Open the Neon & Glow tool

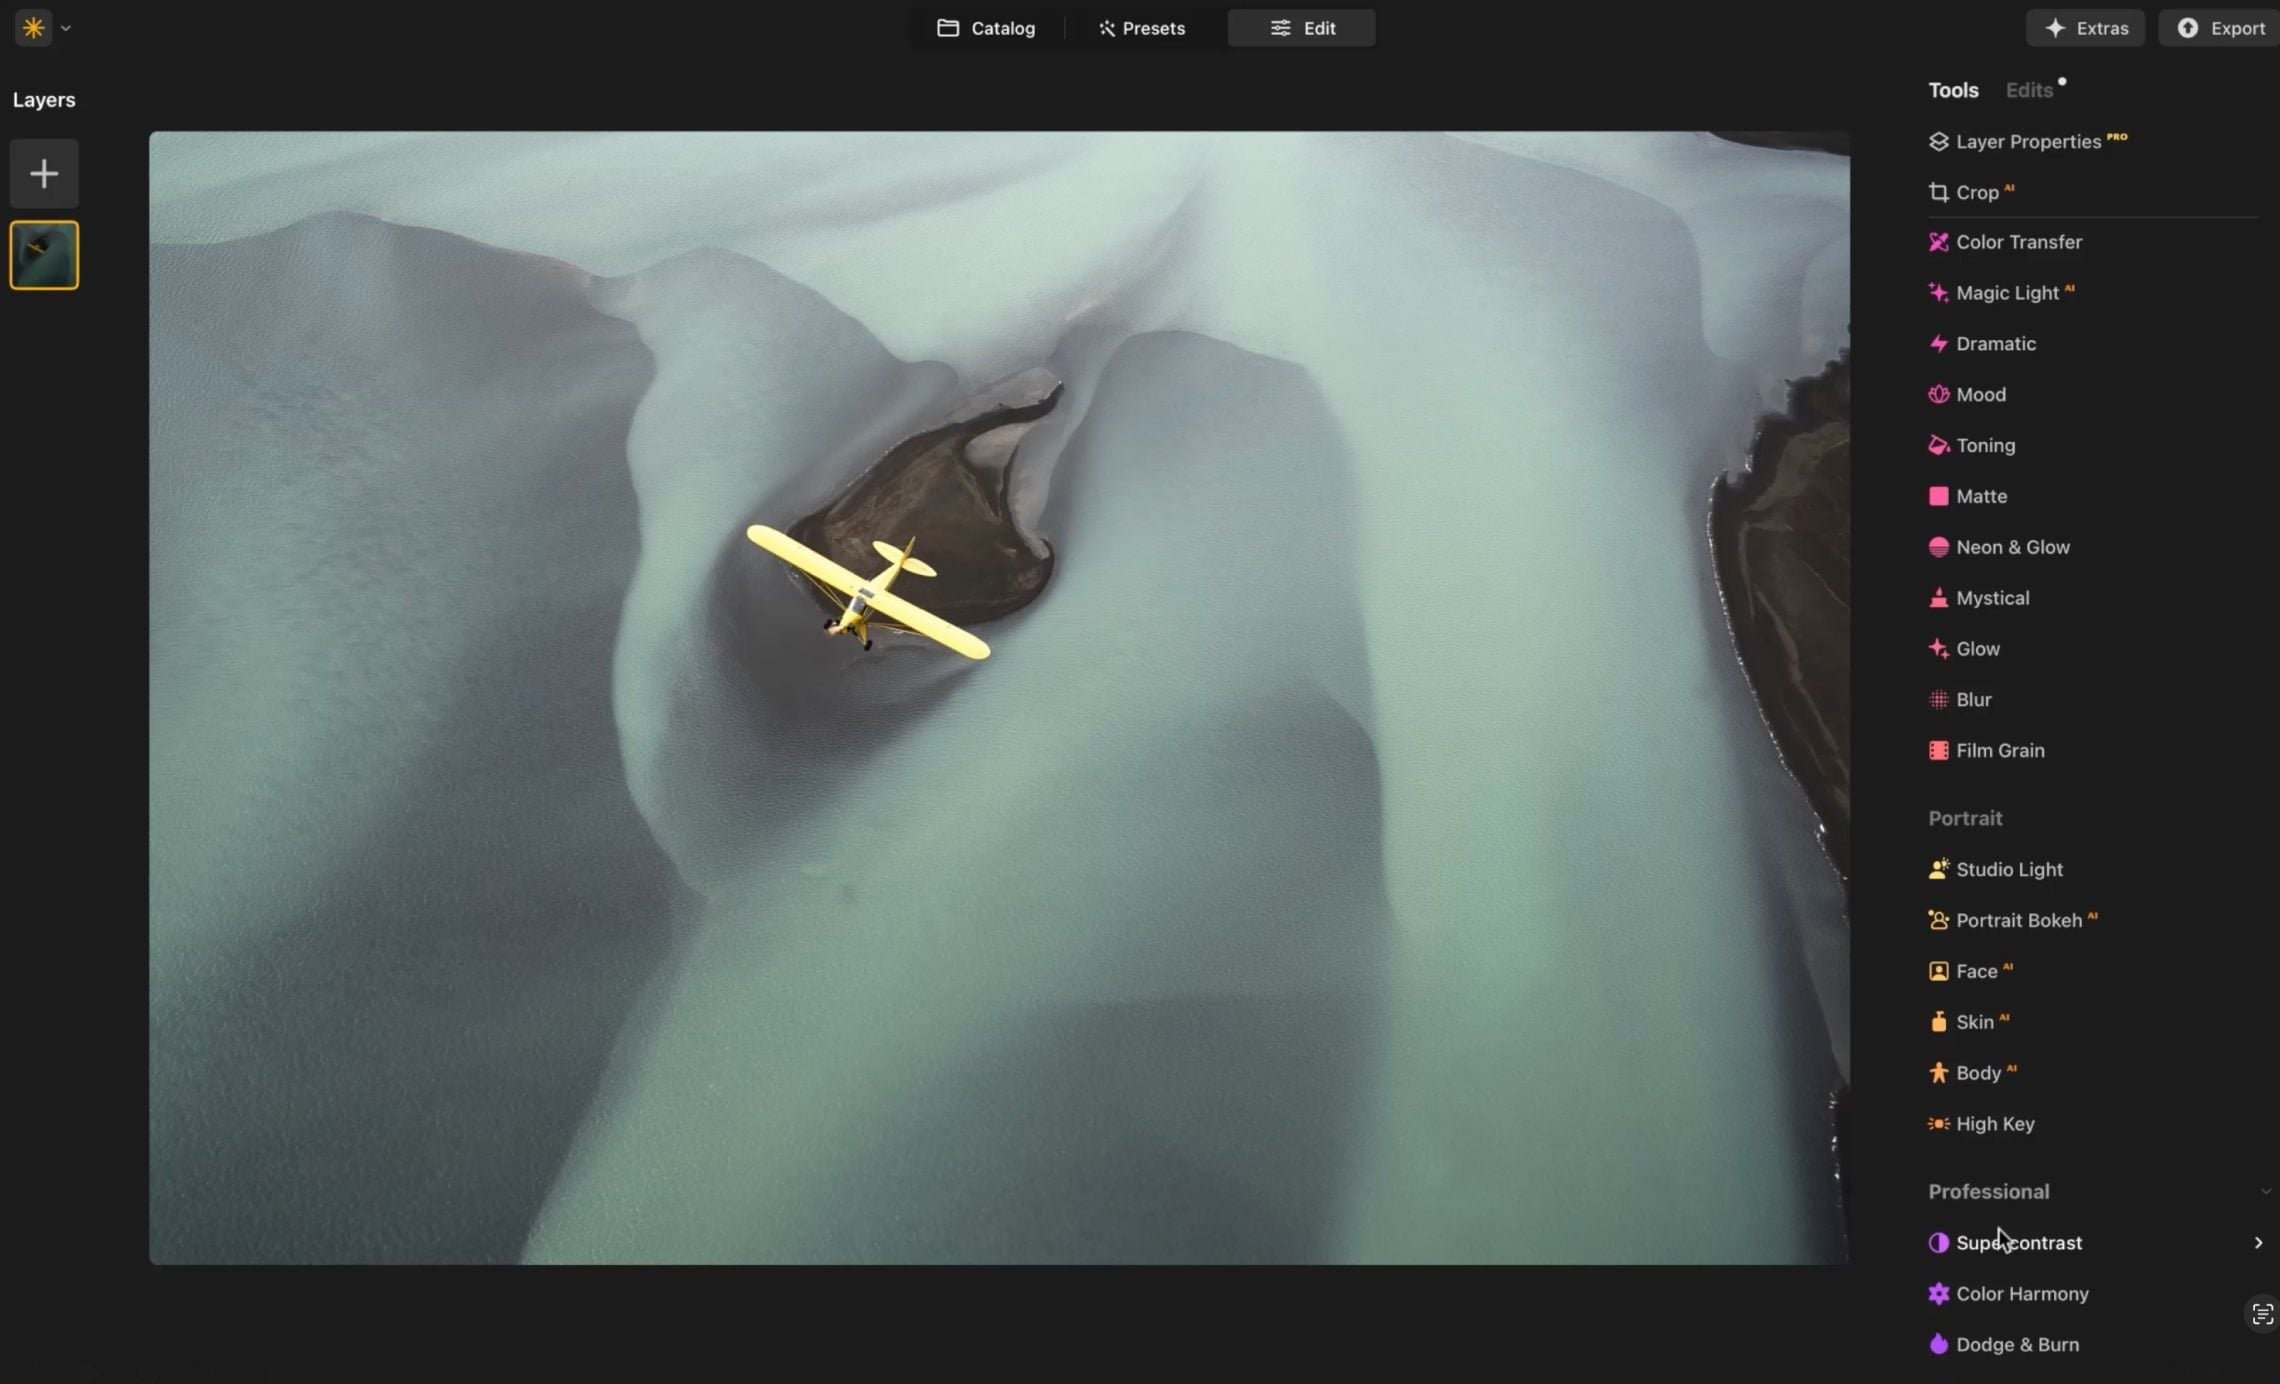point(1999,548)
